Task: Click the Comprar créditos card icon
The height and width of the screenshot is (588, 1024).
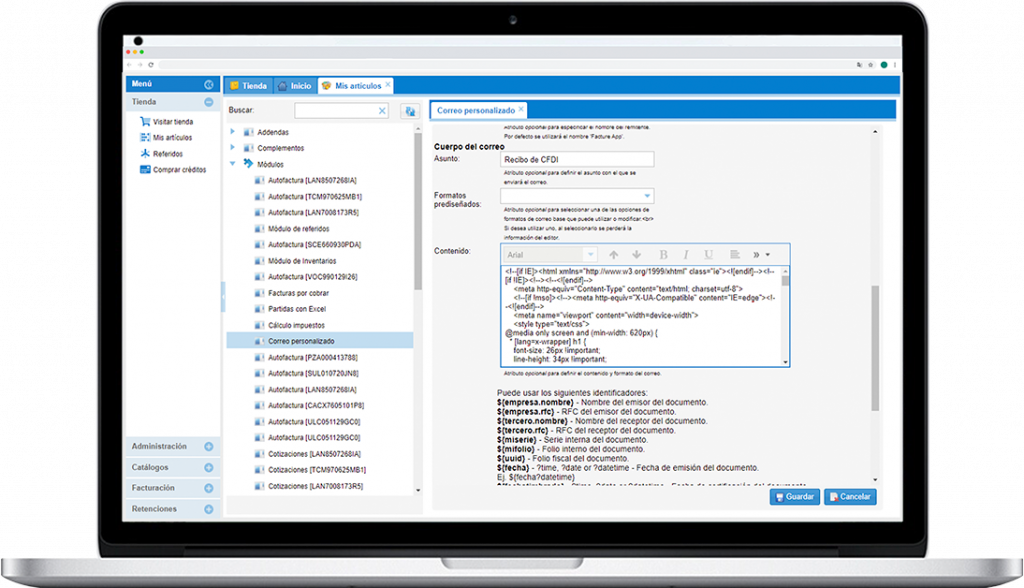Action: click(144, 170)
